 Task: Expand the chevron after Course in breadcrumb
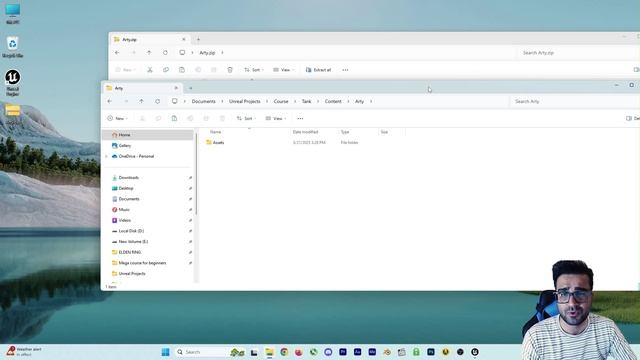[295, 101]
